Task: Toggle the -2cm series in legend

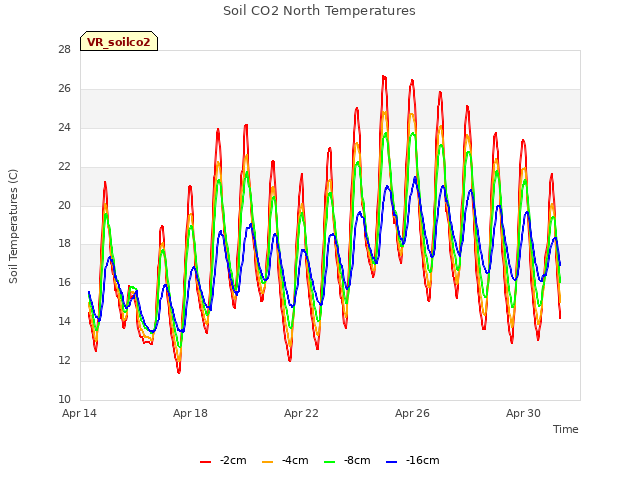Action: point(223,460)
